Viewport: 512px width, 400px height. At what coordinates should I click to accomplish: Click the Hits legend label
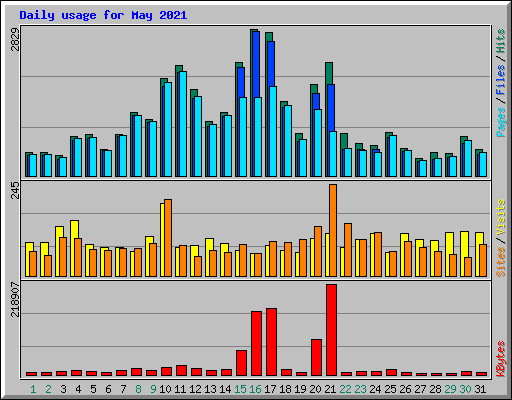coord(500,41)
